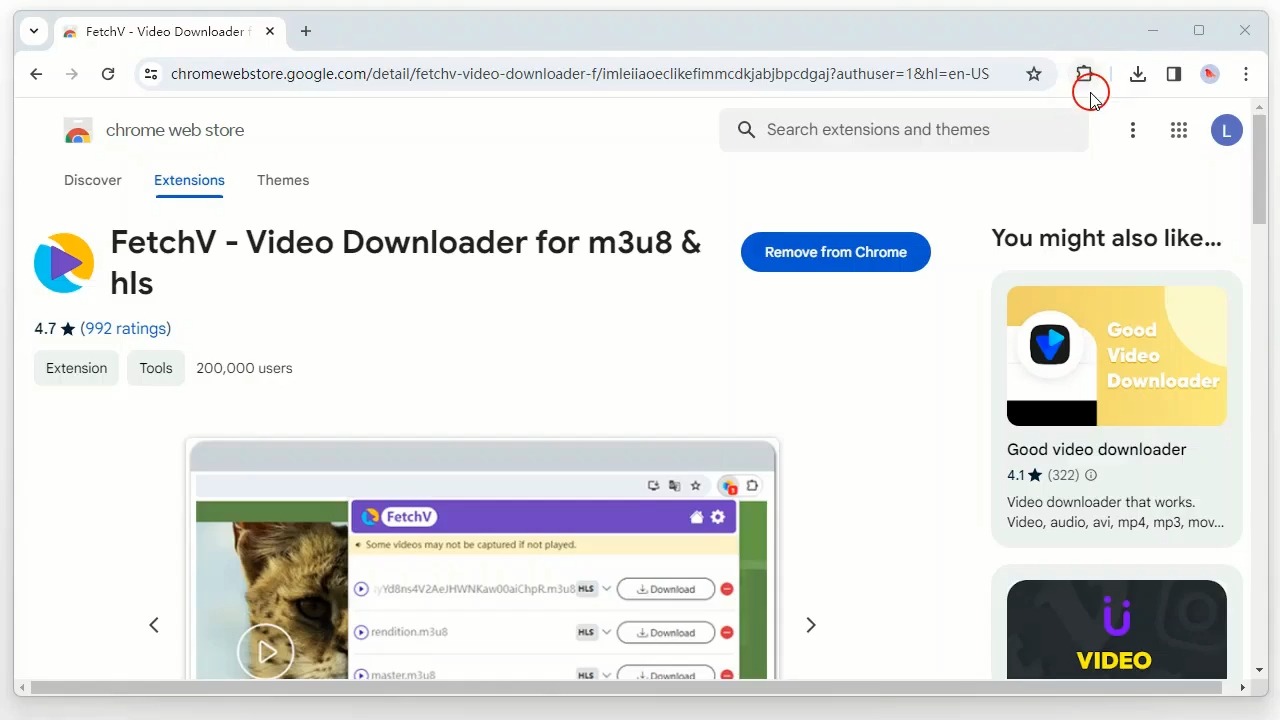Viewport: 1280px width, 720px height.
Task: Select the chromewebstore URL in address bar
Action: point(580,74)
